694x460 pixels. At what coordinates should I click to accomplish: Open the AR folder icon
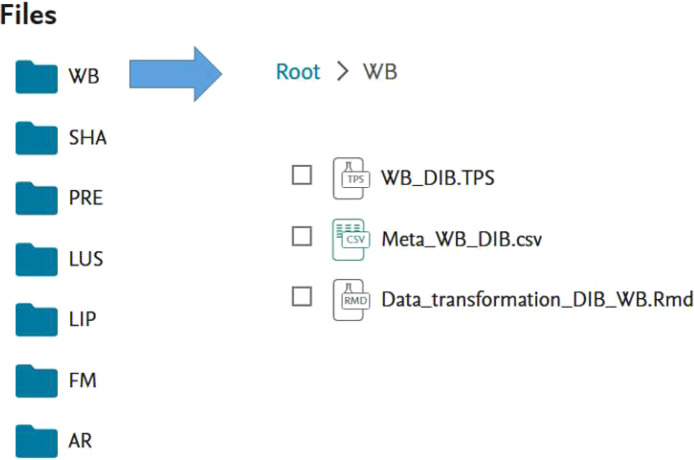36,441
